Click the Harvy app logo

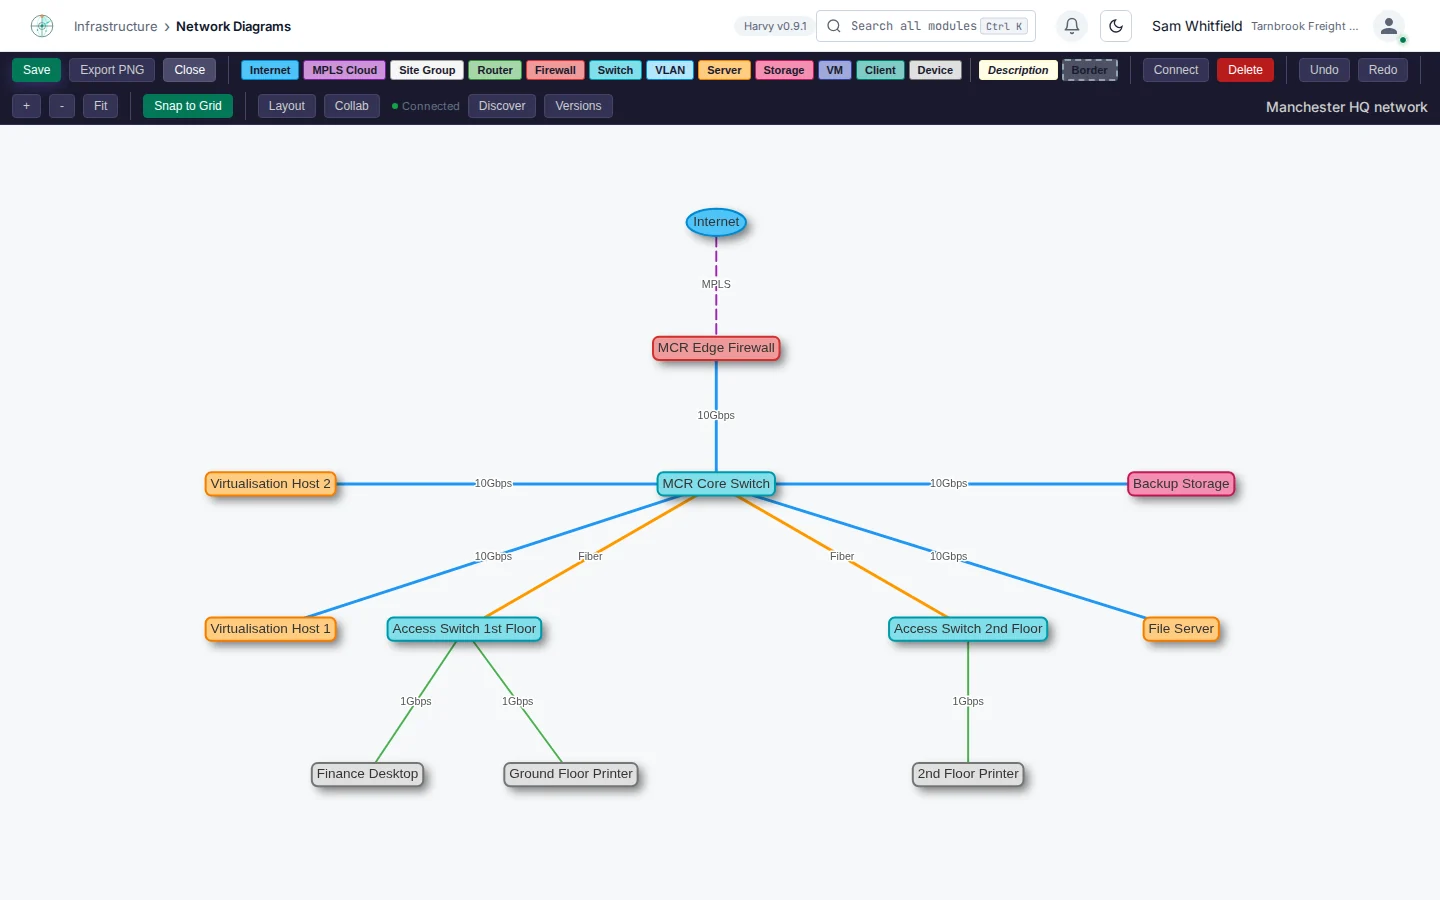(x=42, y=26)
